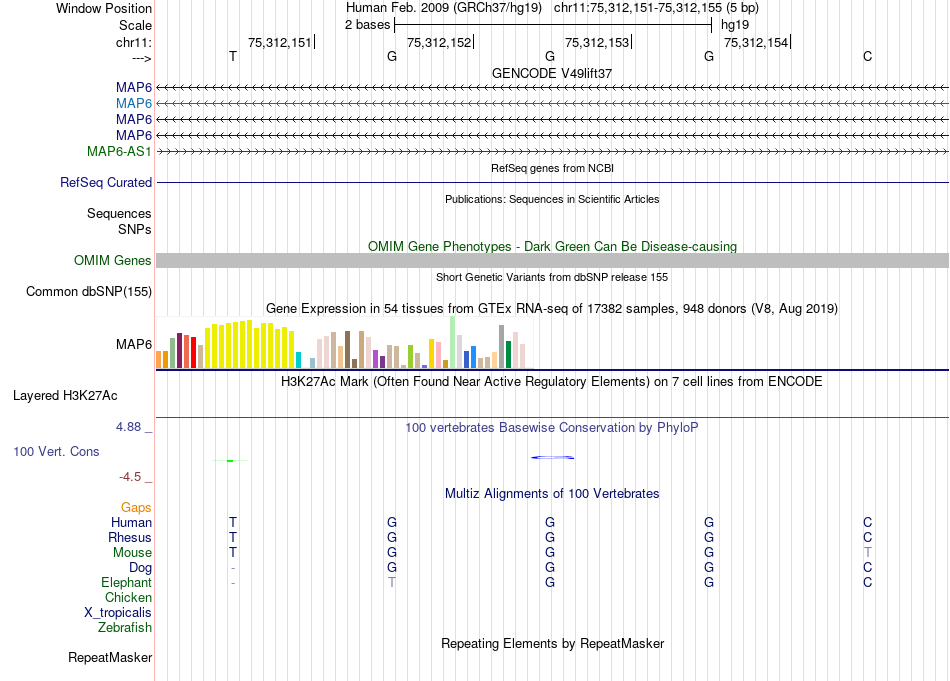
Task: Click the position label 75,312,152
Action: [x=439, y=42]
